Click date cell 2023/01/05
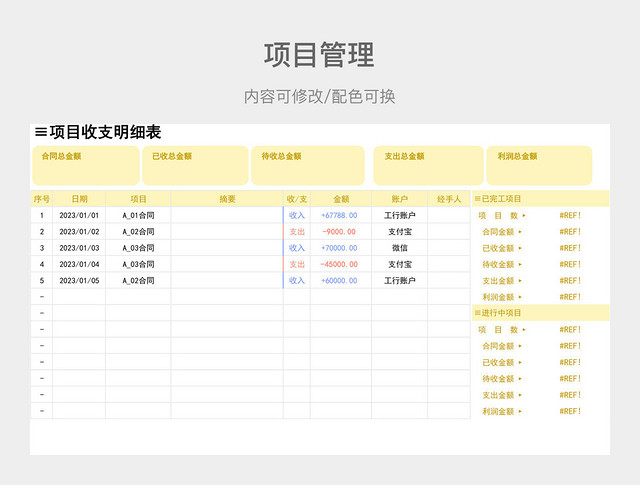 click(79, 280)
